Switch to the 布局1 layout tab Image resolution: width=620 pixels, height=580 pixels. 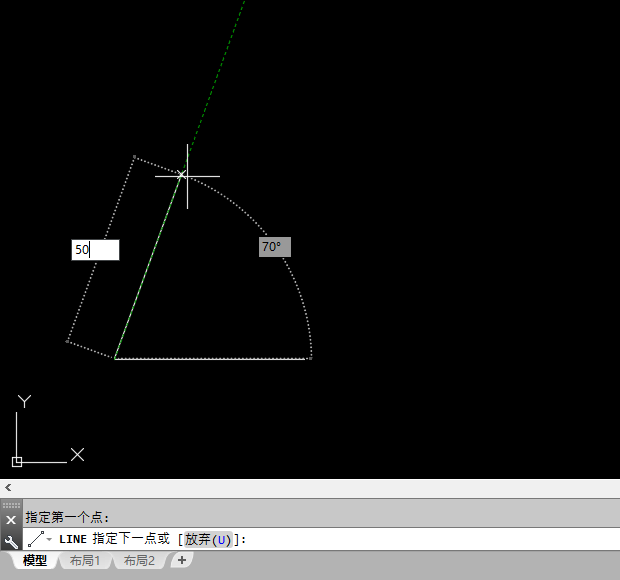coord(85,560)
